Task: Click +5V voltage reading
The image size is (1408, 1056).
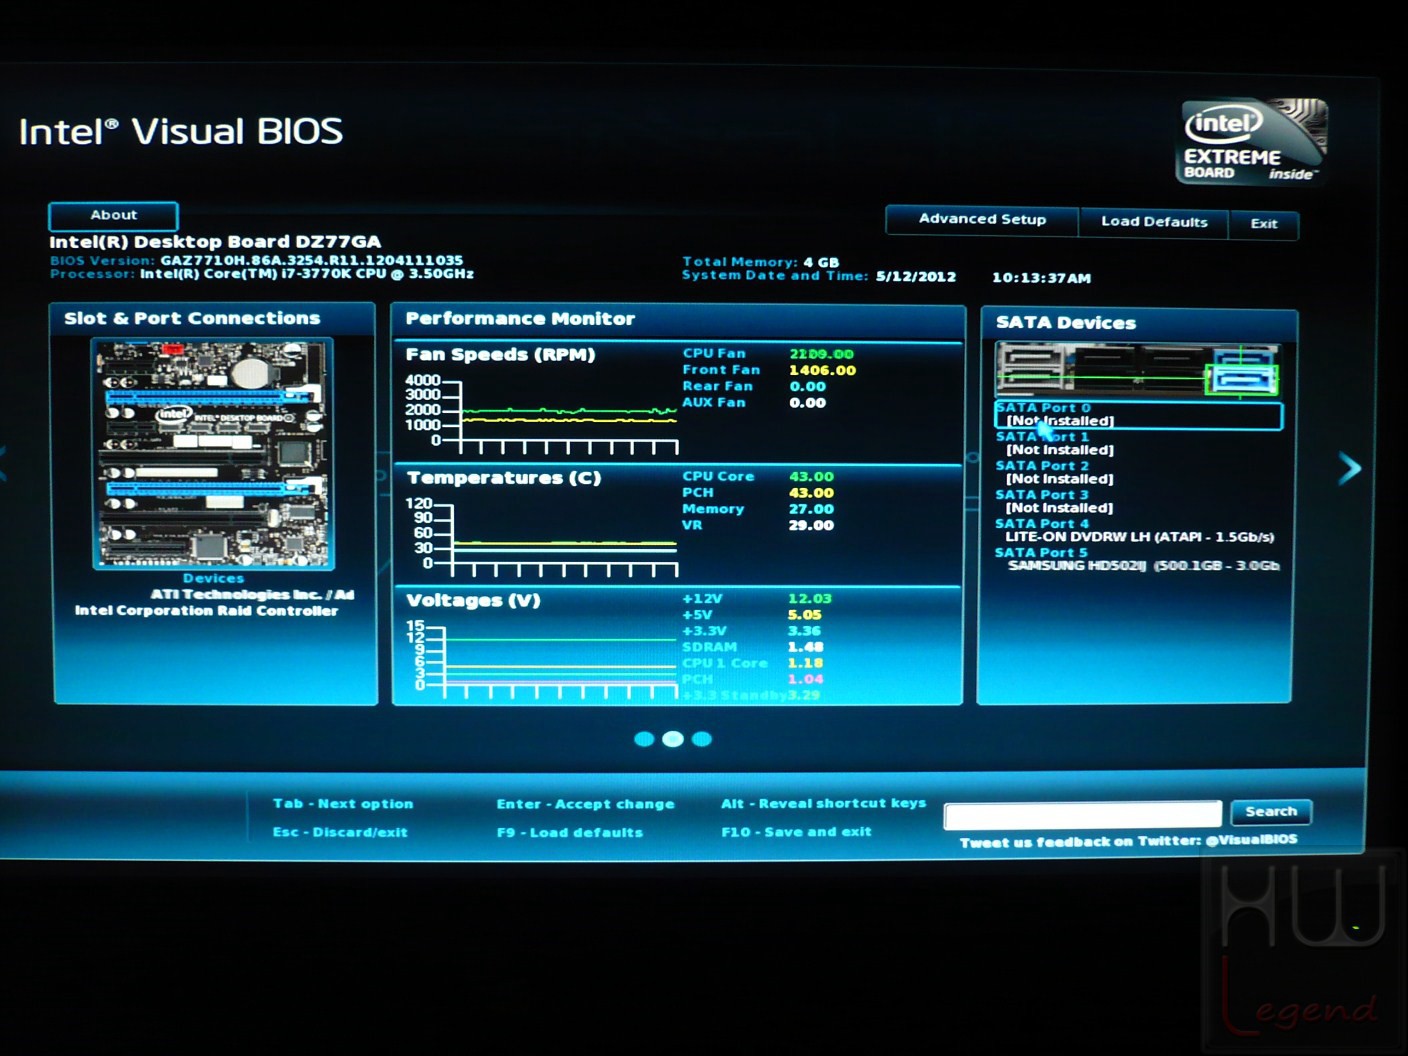Action: point(752,615)
